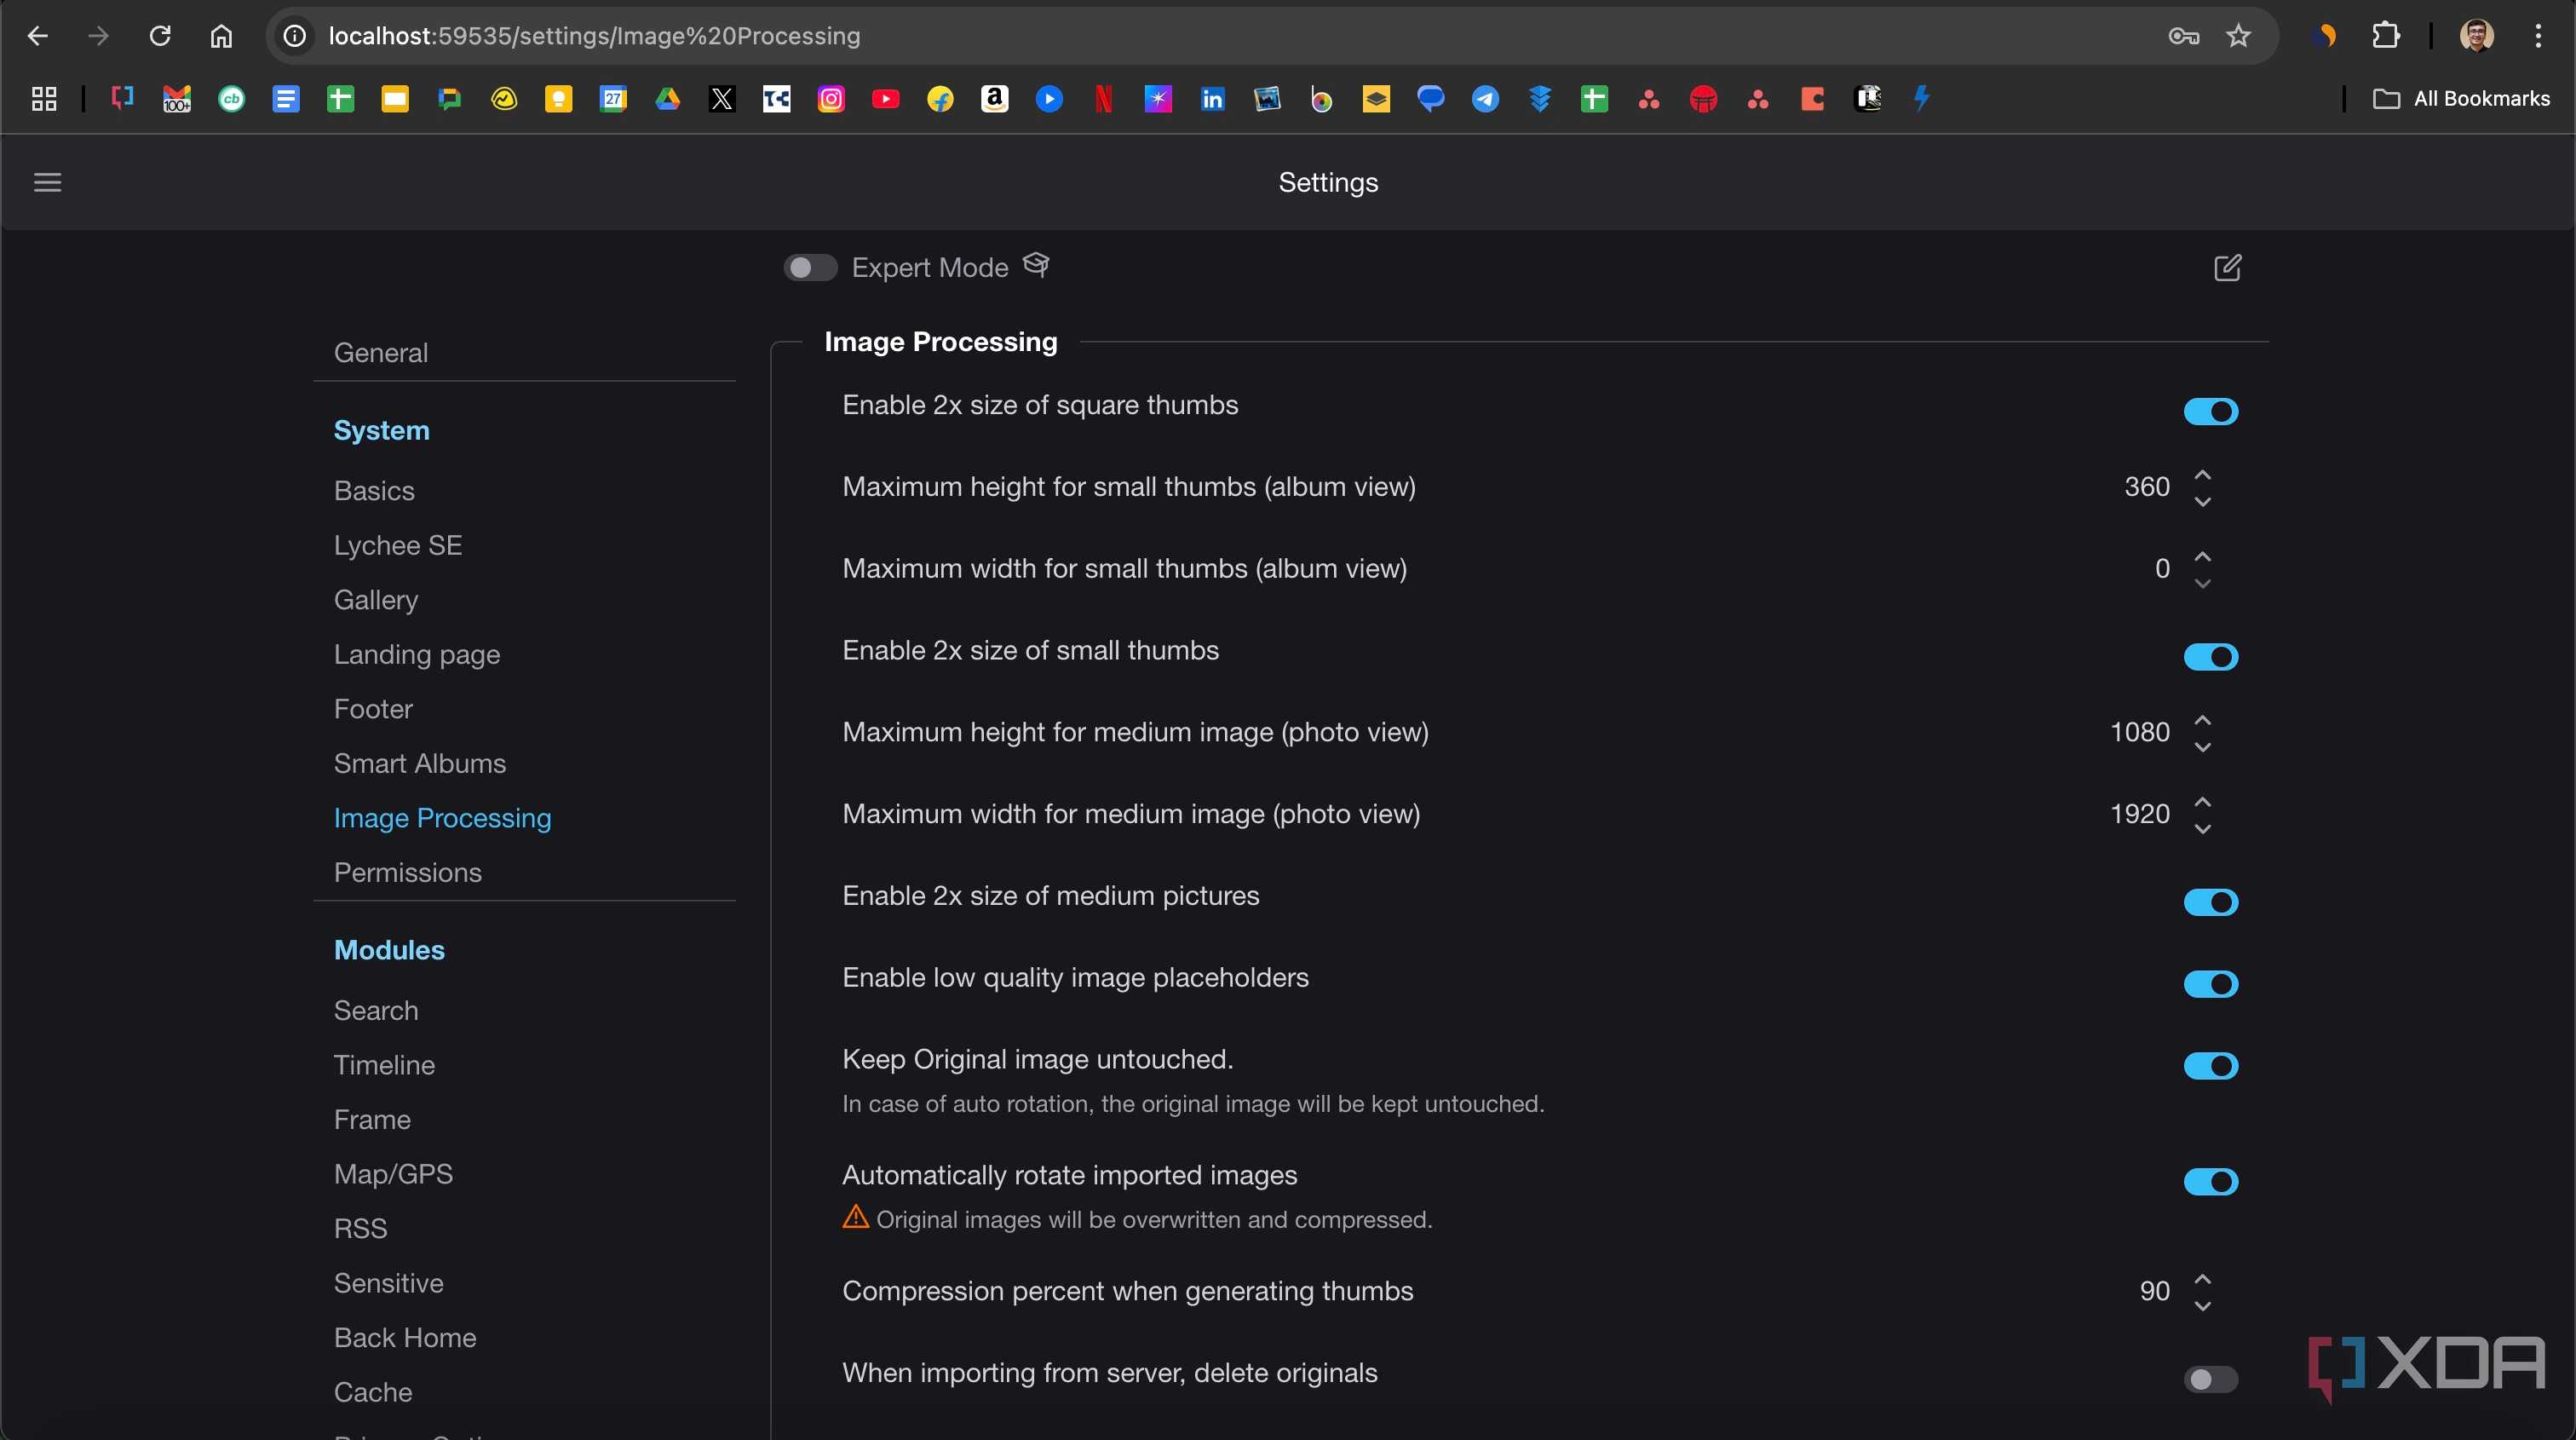Toggle Enable 2x size of small thumbs
The width and height of the screenshot is (2576, 1440).
(x=2210, y=657)
